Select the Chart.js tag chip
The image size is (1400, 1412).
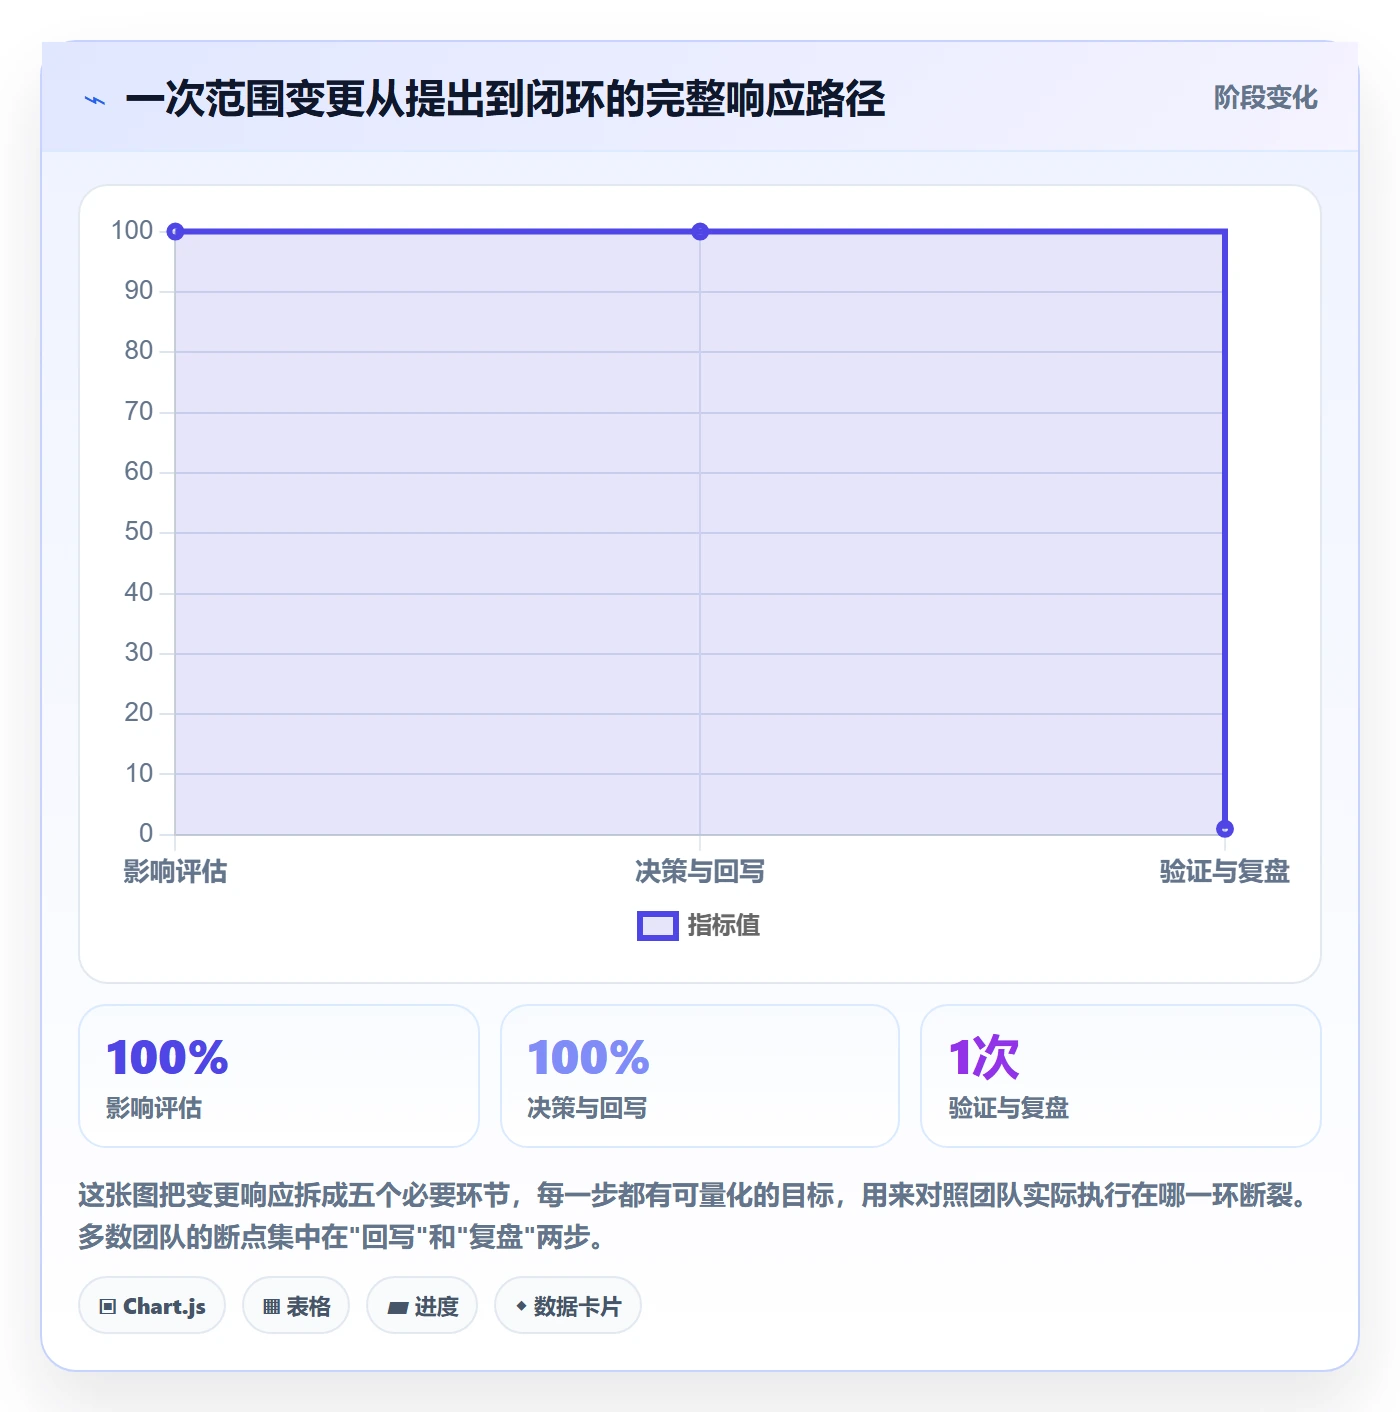[152, 1306]
